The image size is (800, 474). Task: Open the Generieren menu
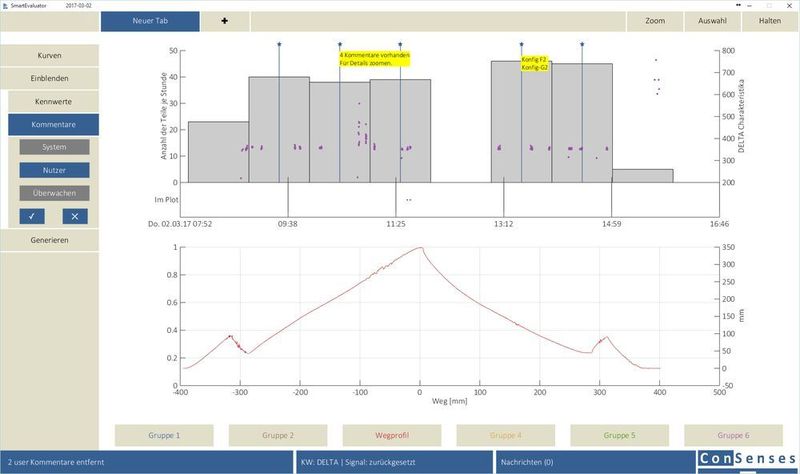pos(49,240)
